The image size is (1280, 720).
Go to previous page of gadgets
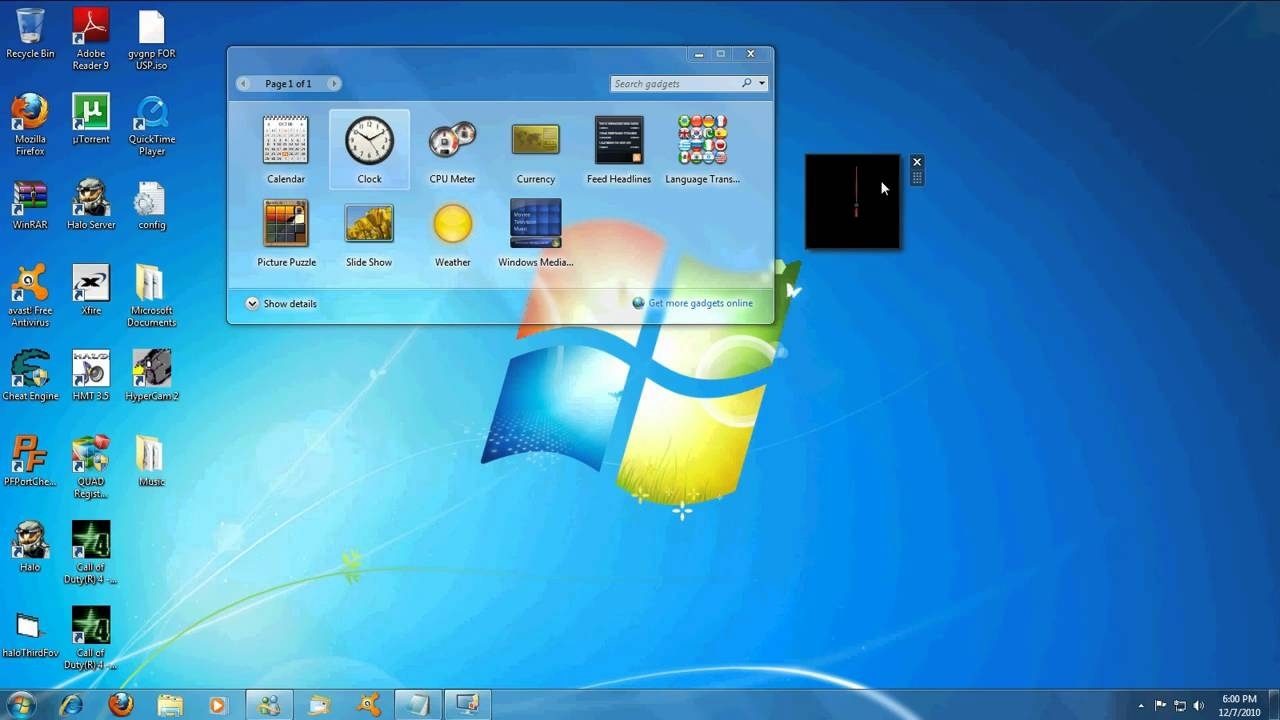(x=243, y=84)
